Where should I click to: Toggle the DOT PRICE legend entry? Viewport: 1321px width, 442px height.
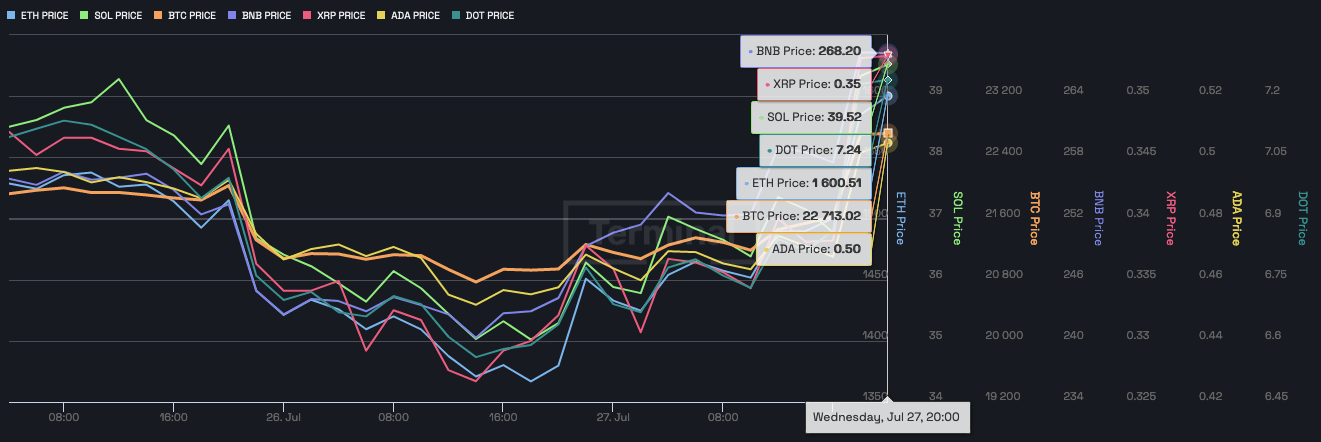[482, 16]
